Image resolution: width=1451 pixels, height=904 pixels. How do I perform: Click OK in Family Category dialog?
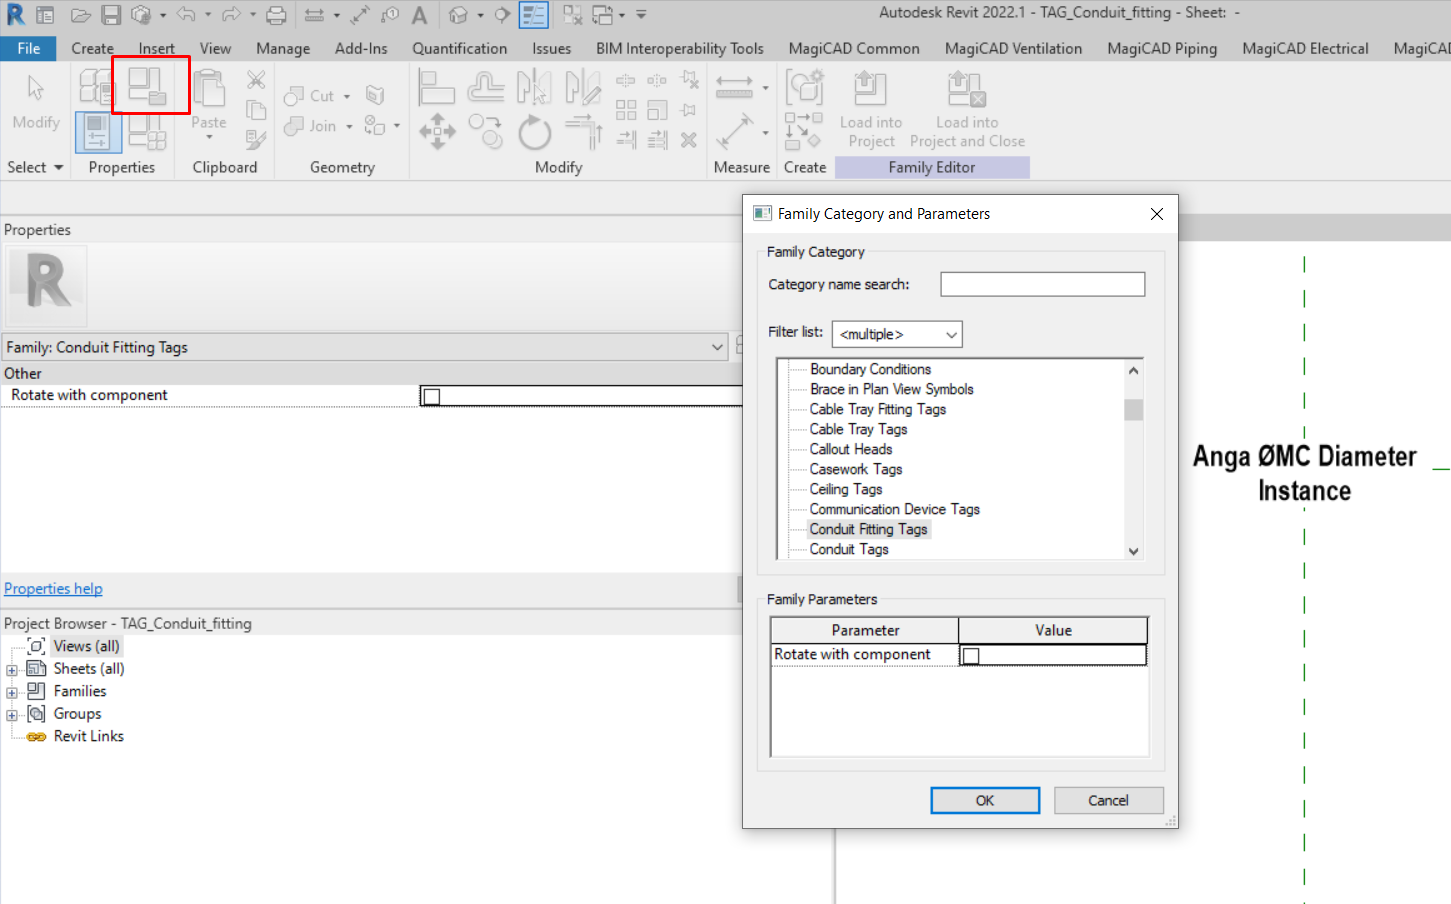click(984, 800)
